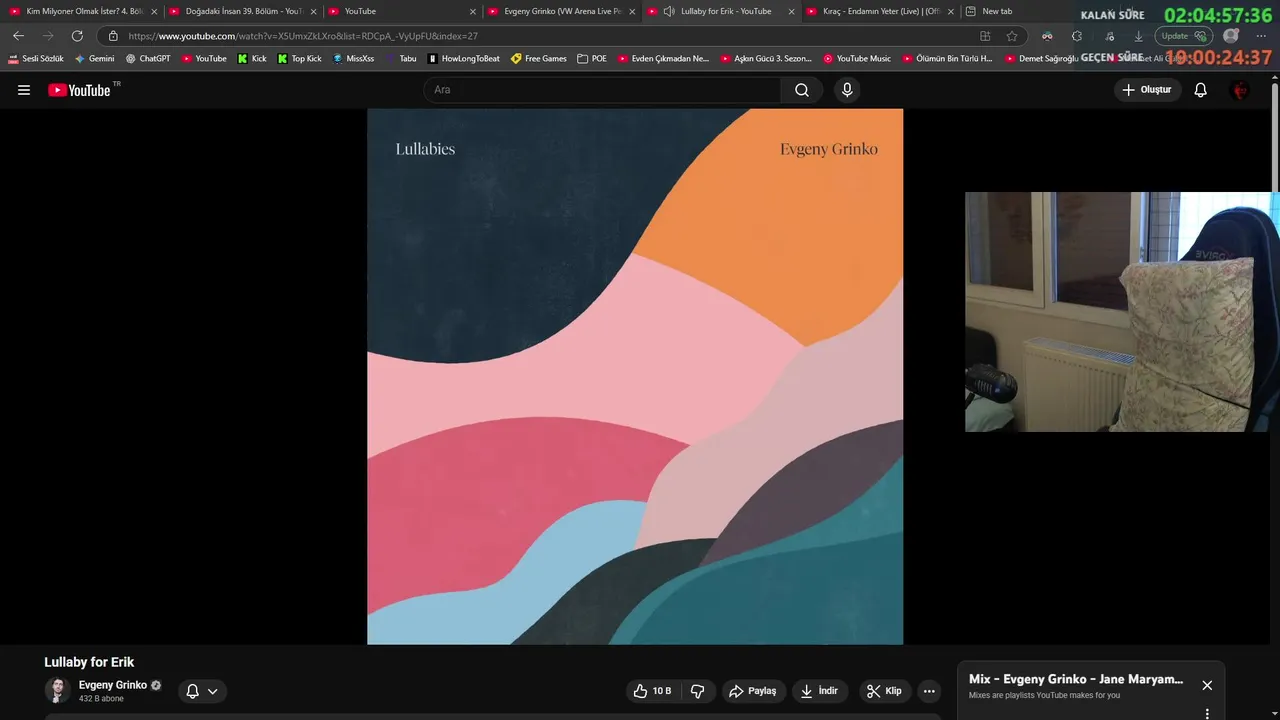Like the video with thumbs up
This screenshot has height=720, width=1280.
point(651,691)
